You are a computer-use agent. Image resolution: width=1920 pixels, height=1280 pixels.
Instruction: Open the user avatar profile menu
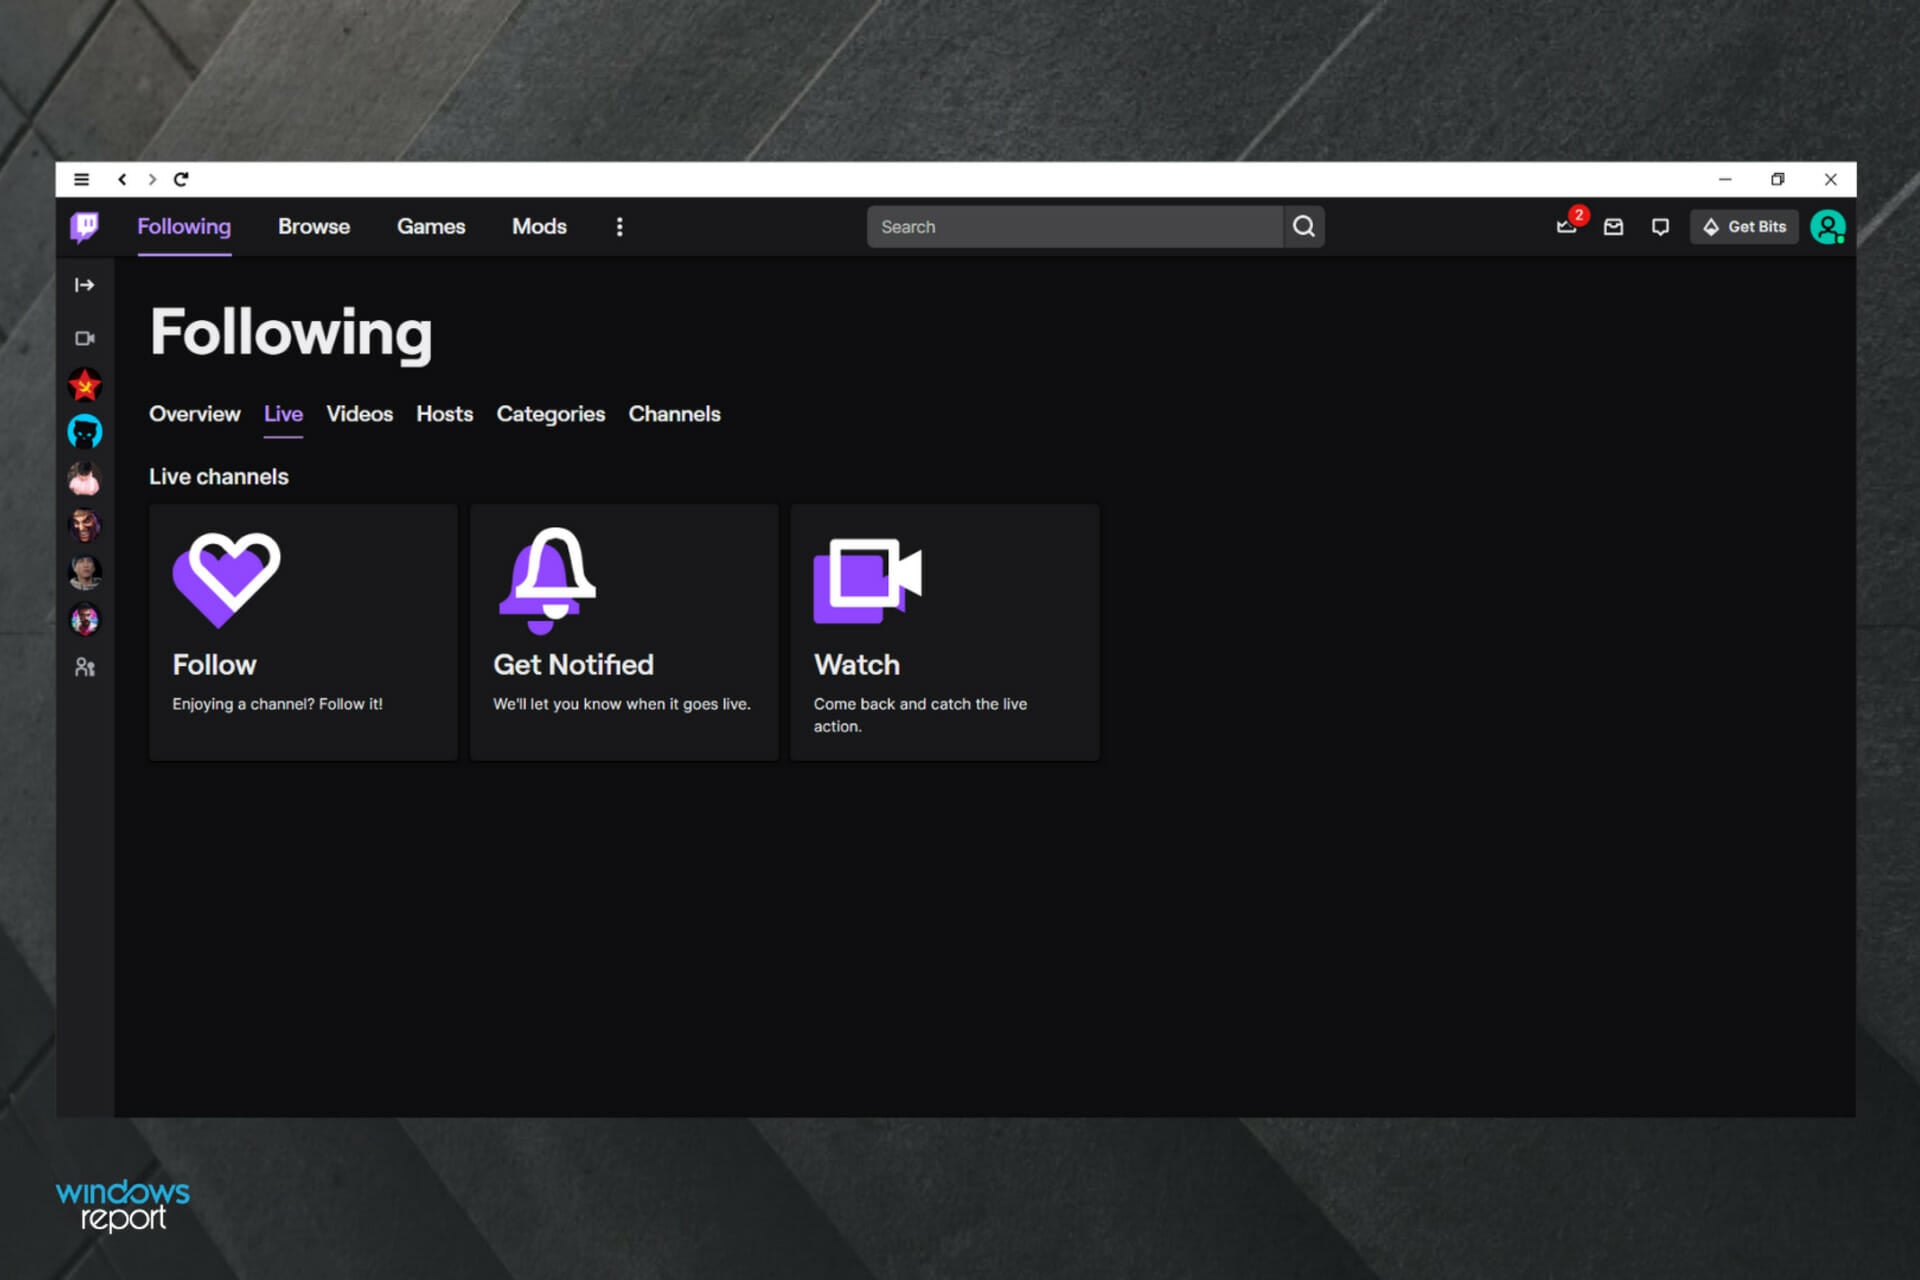(1828, 227)
